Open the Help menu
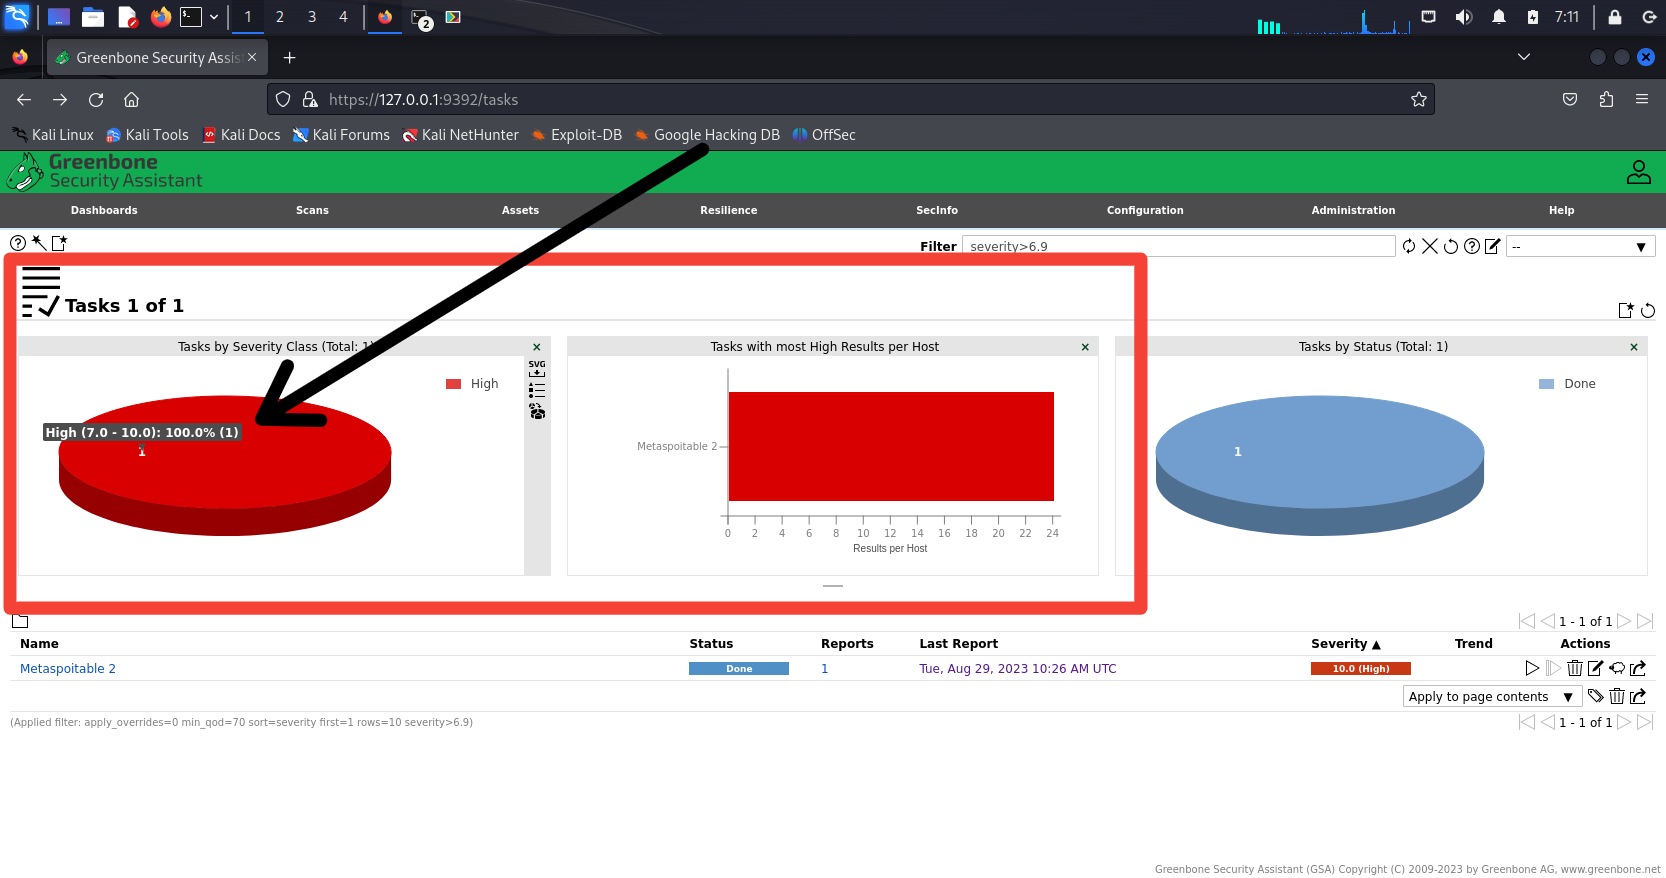The width and height of the screenshot is (1666, 878). pyautogui.click(x=1561, y=210)
